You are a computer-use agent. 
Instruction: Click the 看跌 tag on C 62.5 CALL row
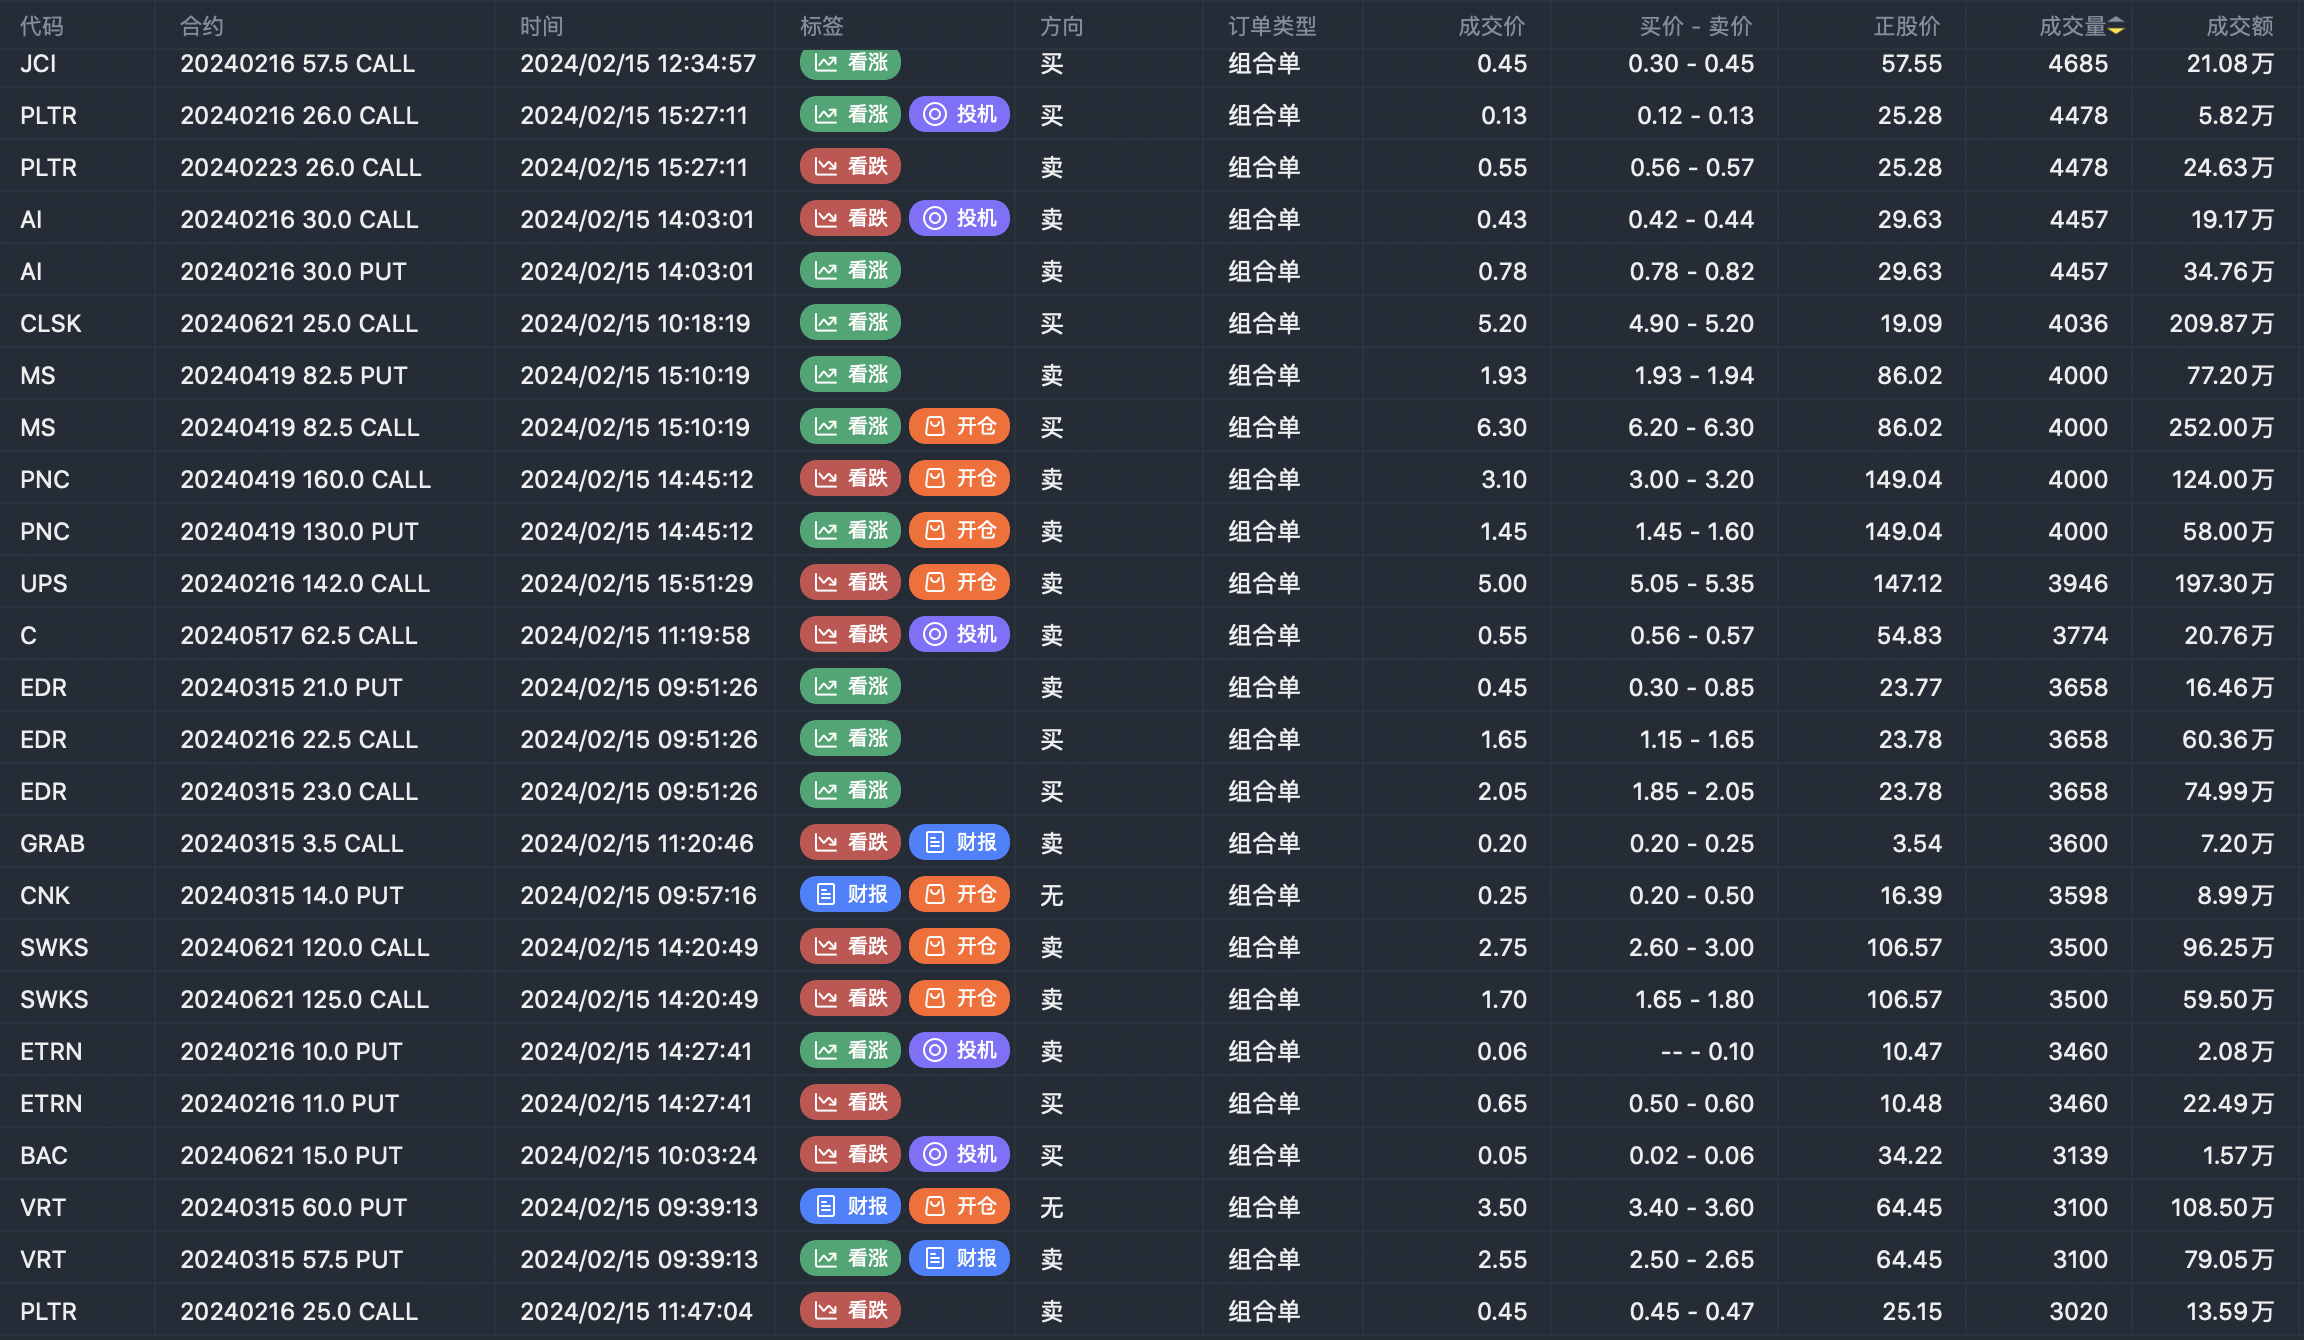850,635
